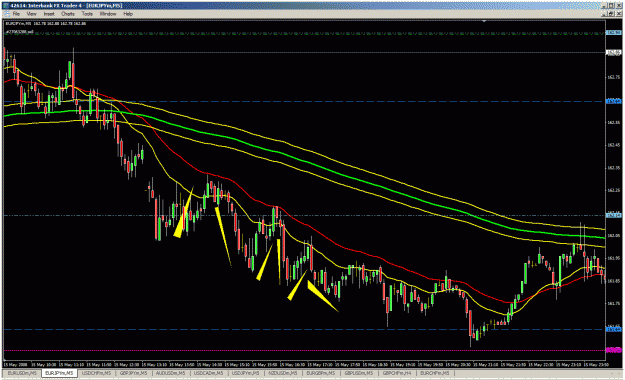This screenshot has width=625, height=380.
Task: Click the 15 May 17:10 time label
Action: [320, 364]
